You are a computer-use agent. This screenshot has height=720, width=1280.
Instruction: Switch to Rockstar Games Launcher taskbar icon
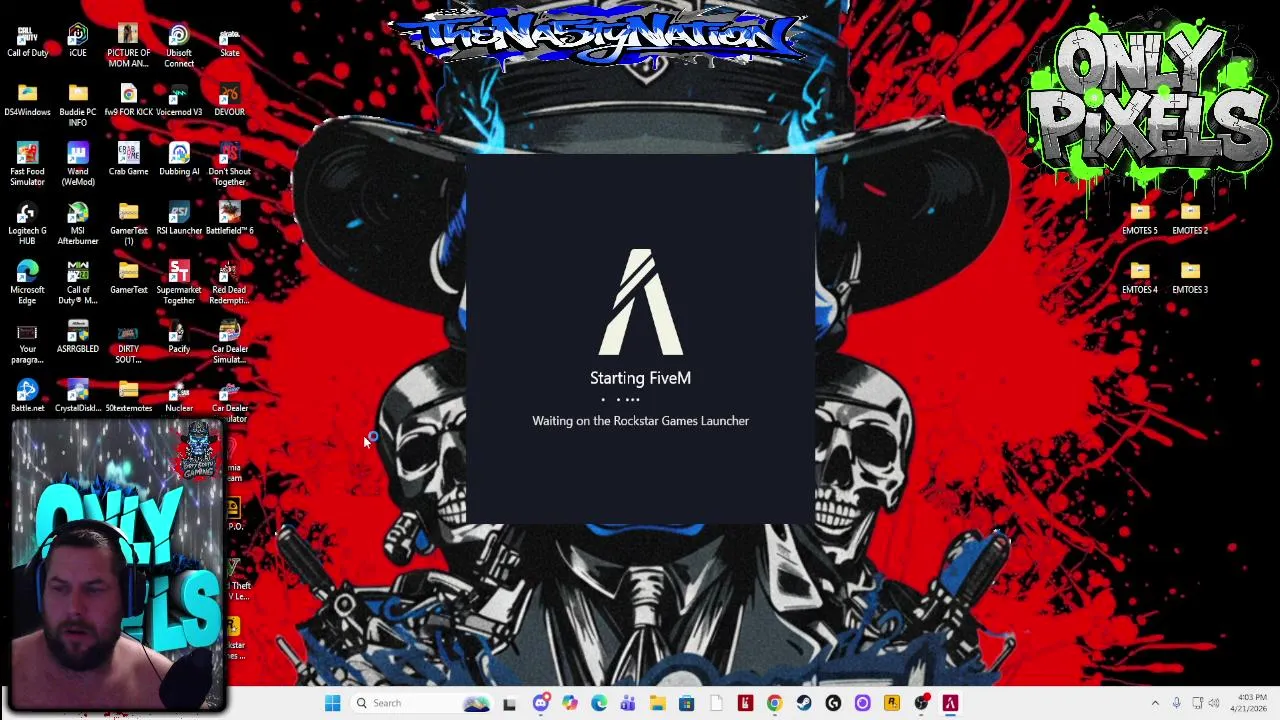pos(891,703)
